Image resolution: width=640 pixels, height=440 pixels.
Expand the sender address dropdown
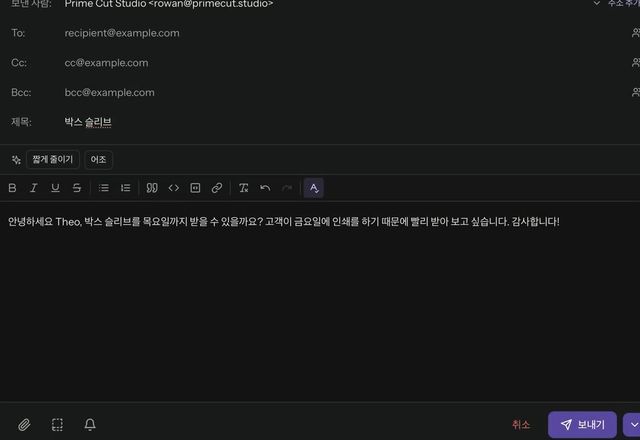tap(596, 3)
